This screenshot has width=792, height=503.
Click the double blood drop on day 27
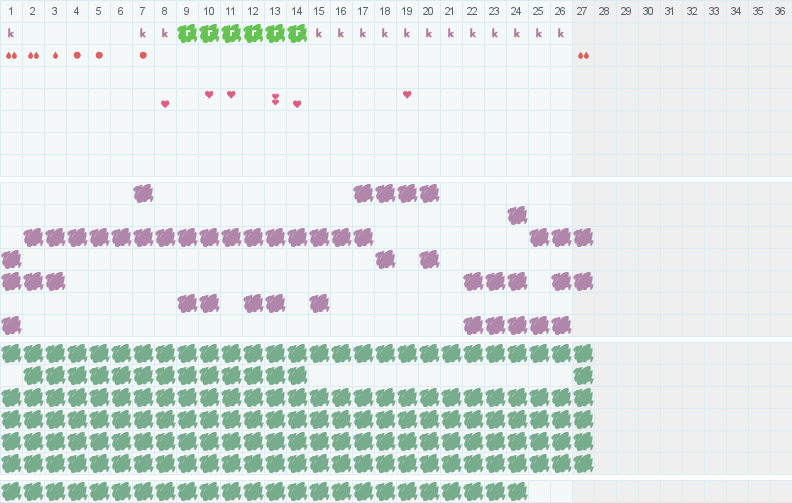(x=583, y=56)
